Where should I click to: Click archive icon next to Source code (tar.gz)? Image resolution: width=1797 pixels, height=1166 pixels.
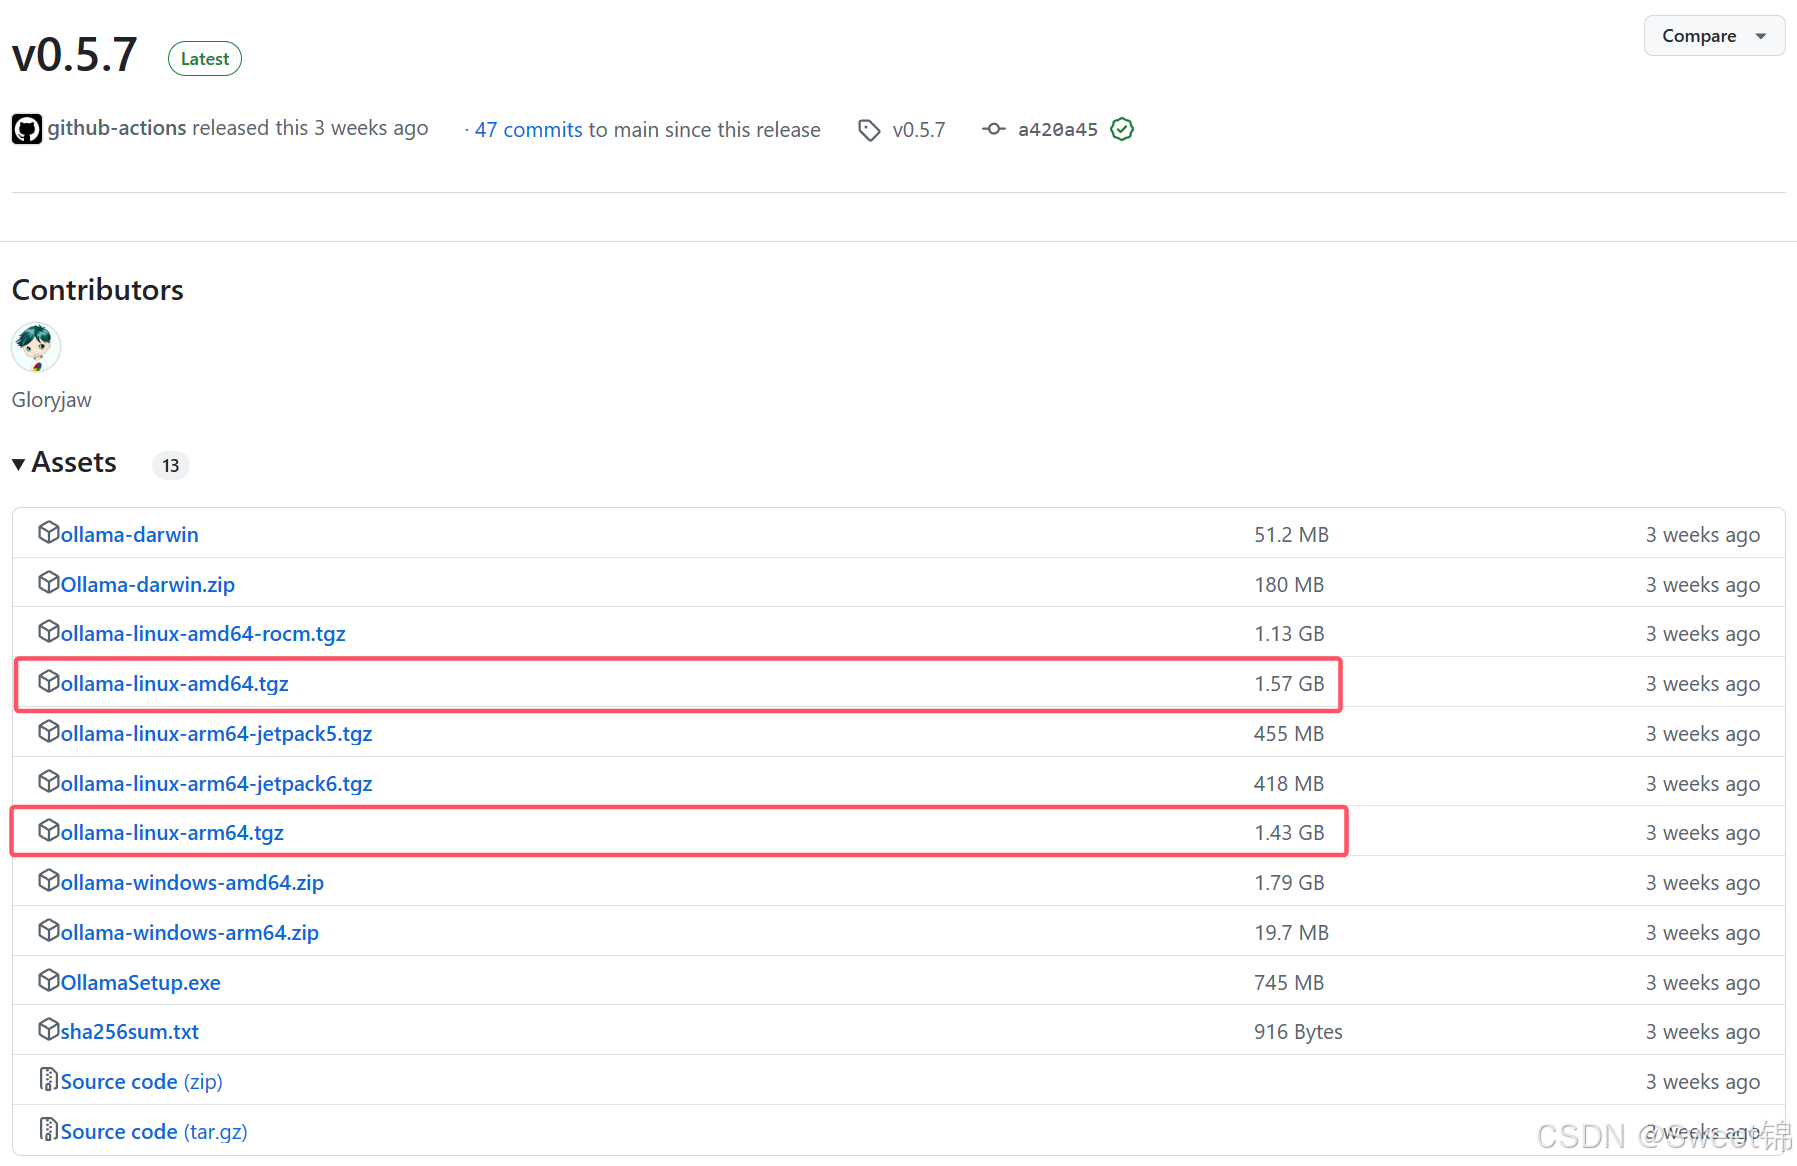click(x=49, y=1129)
